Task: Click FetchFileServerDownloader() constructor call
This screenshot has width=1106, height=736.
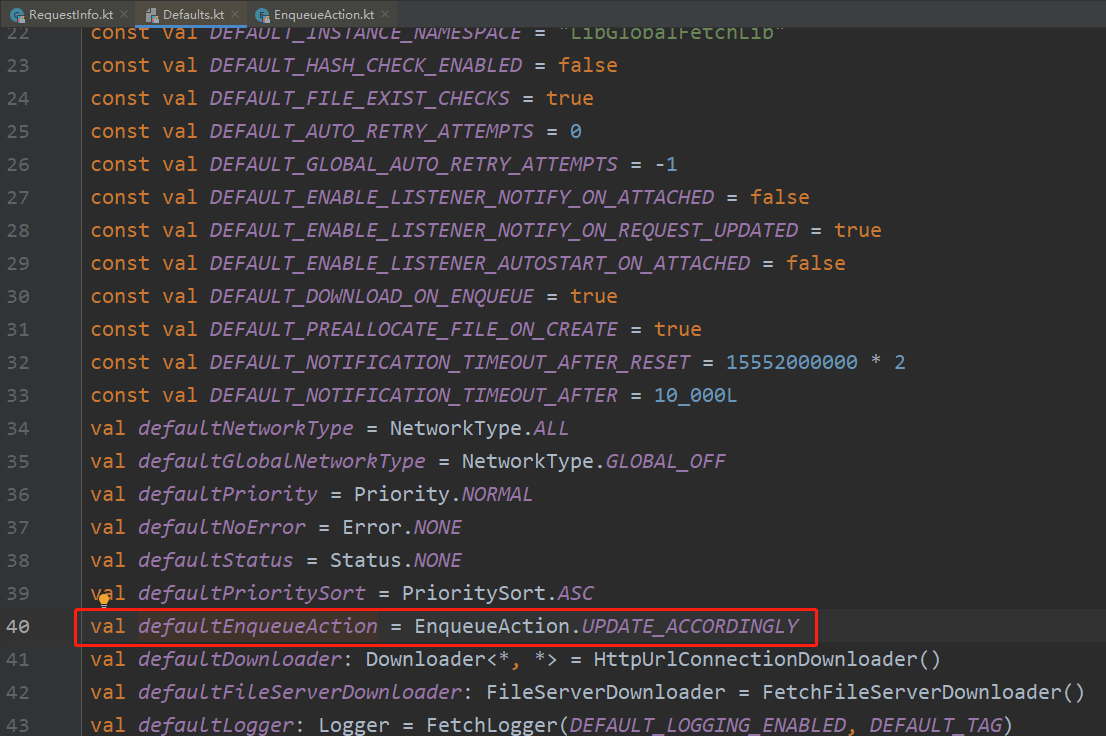Action: click(923, 692)
